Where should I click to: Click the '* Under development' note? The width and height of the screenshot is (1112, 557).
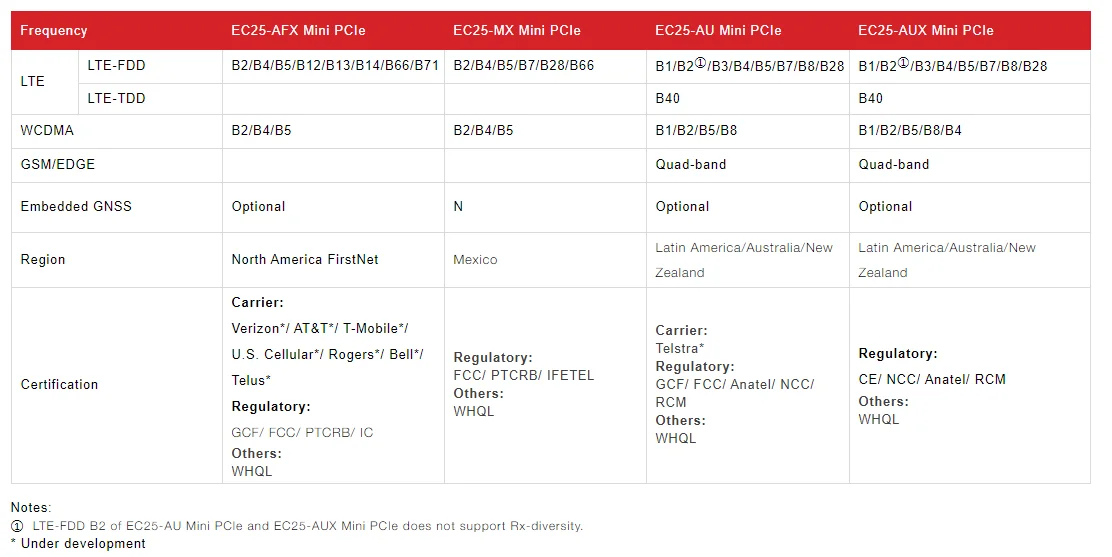tap(78, 544)
